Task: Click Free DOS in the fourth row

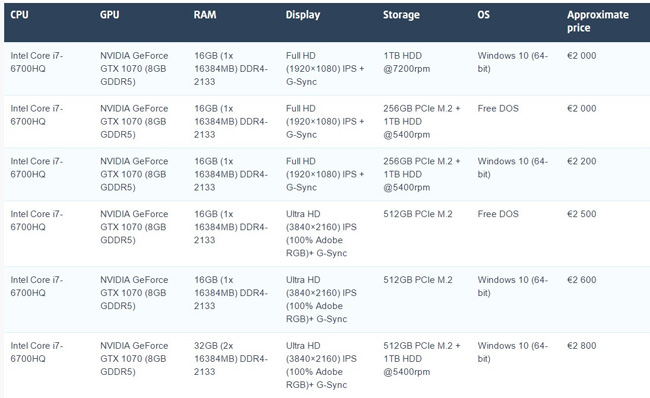Action: (x=498, y=214)
